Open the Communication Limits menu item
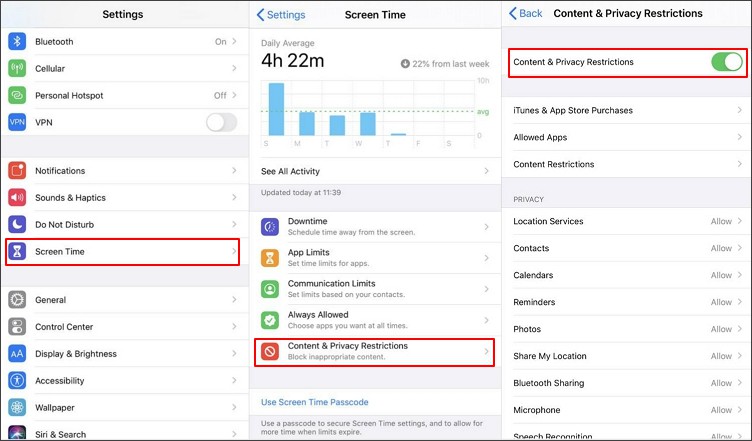This screenshot has width=752, height=441. click(374, 289)
